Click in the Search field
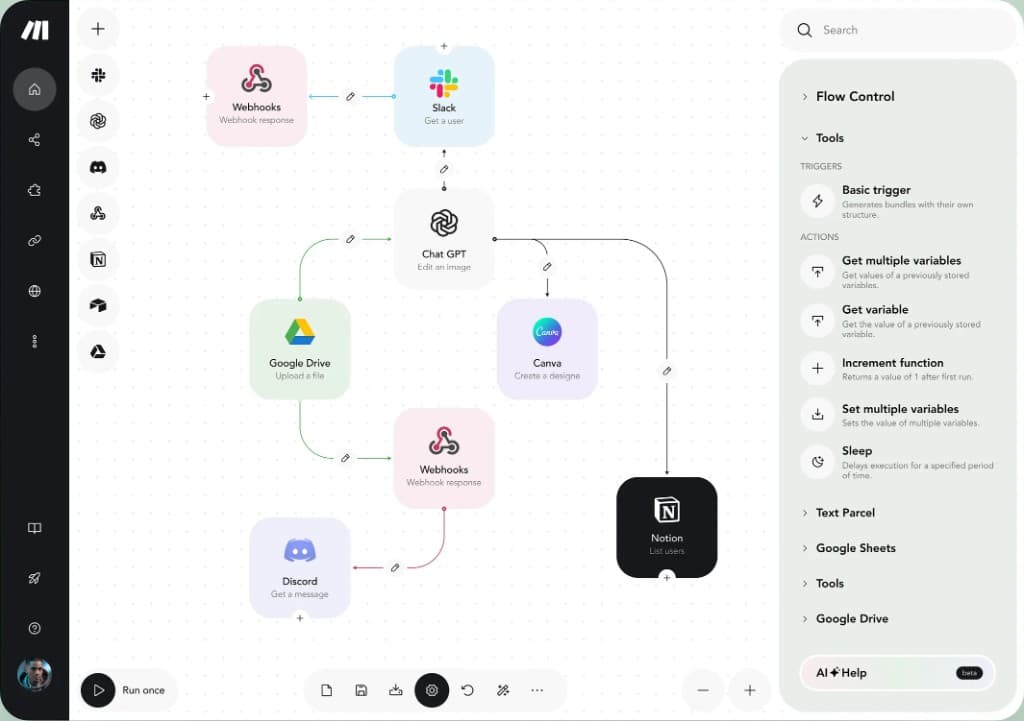The image size is (1024, 721). click(x=899, y=30)
